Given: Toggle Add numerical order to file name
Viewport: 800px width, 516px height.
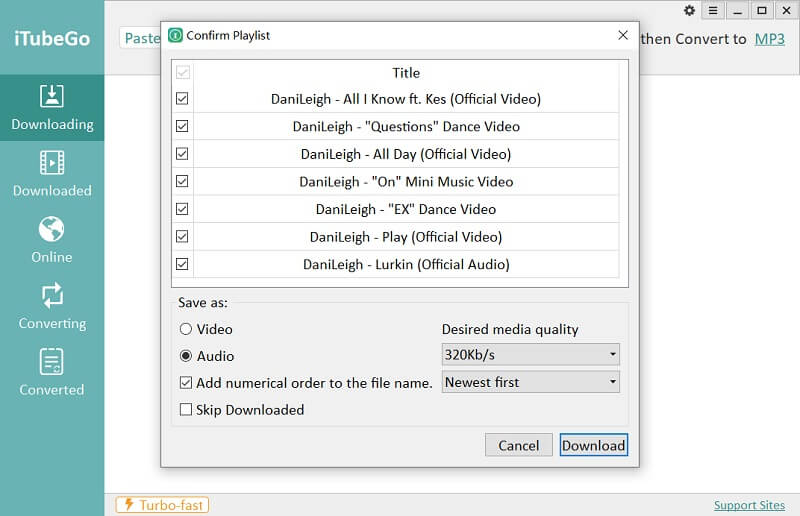Looking at the screenshot, I should 186,383.
